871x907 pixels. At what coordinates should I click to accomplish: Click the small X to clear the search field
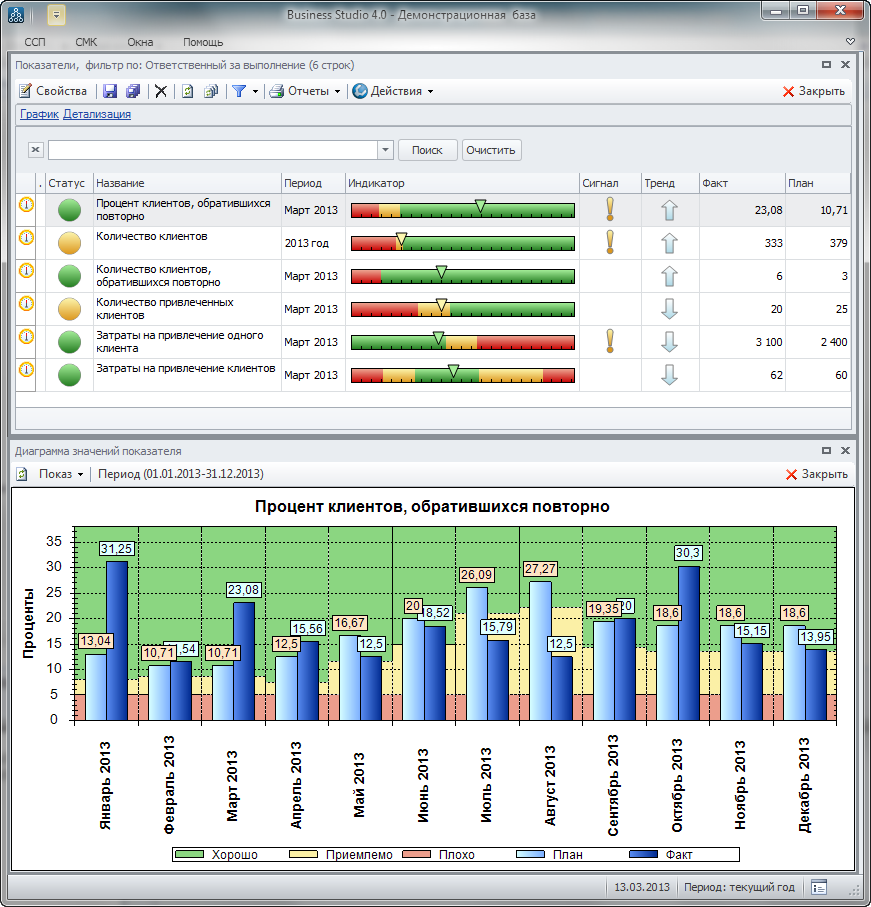coord(35,150)
